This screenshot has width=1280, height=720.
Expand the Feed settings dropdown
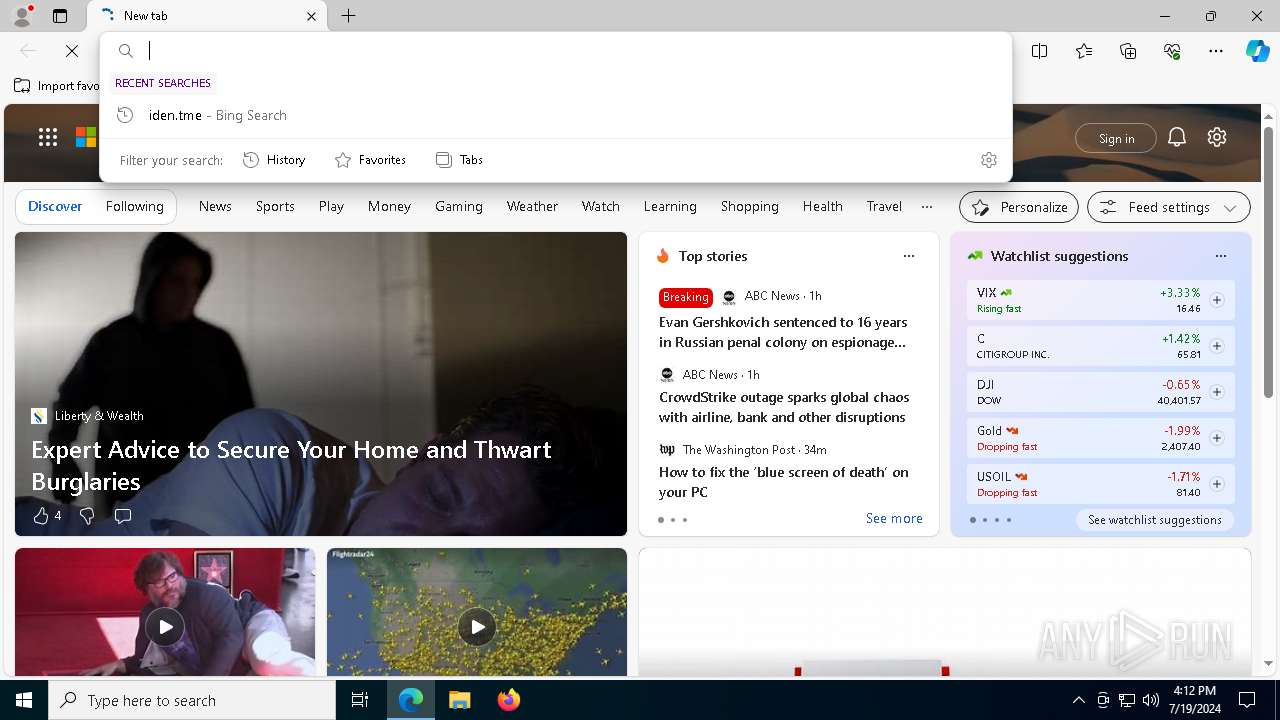1169,207
